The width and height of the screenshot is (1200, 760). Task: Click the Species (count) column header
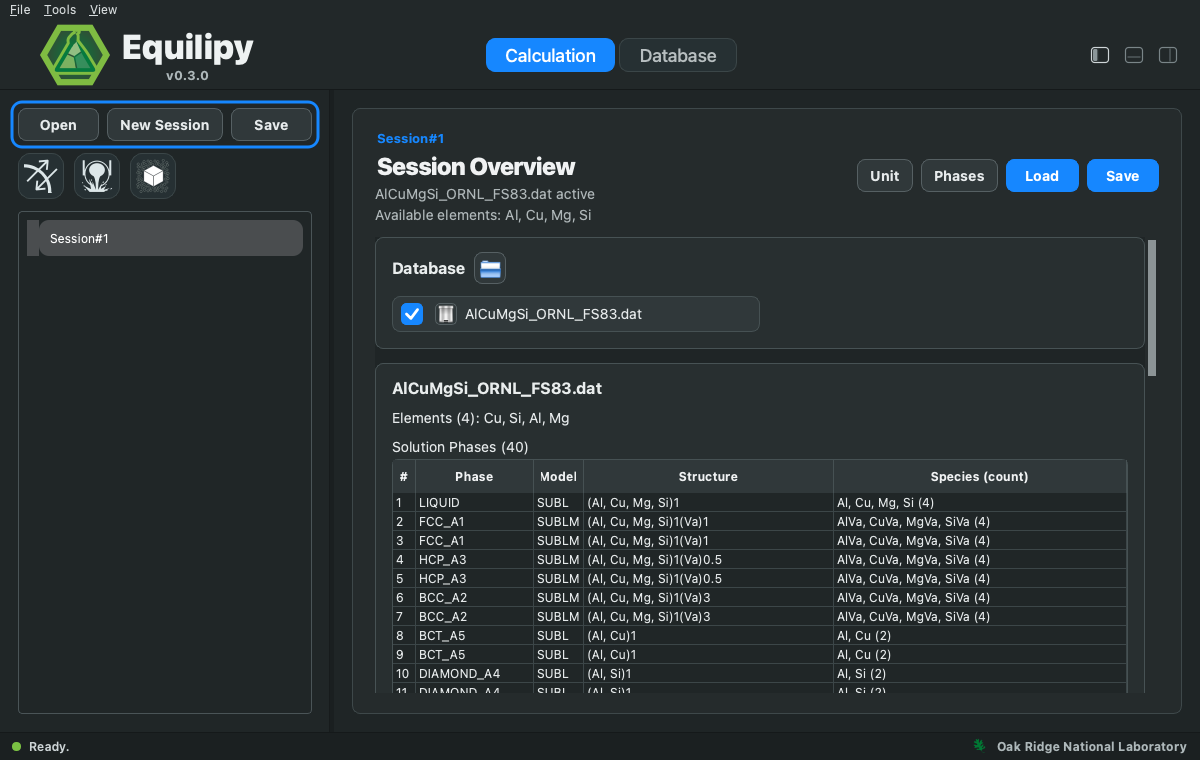pos(979,476)
